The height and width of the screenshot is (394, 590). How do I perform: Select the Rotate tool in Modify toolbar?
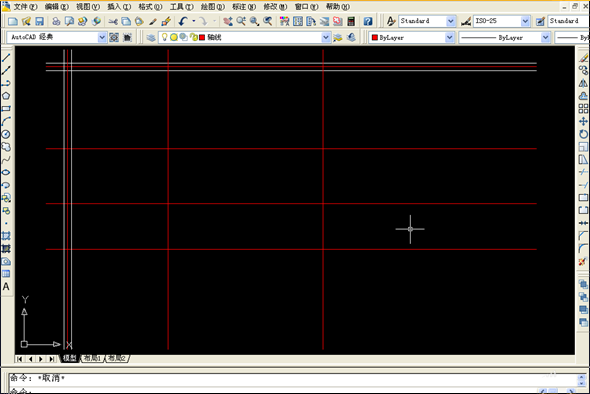pyautogui.click(x=583, y=134)
